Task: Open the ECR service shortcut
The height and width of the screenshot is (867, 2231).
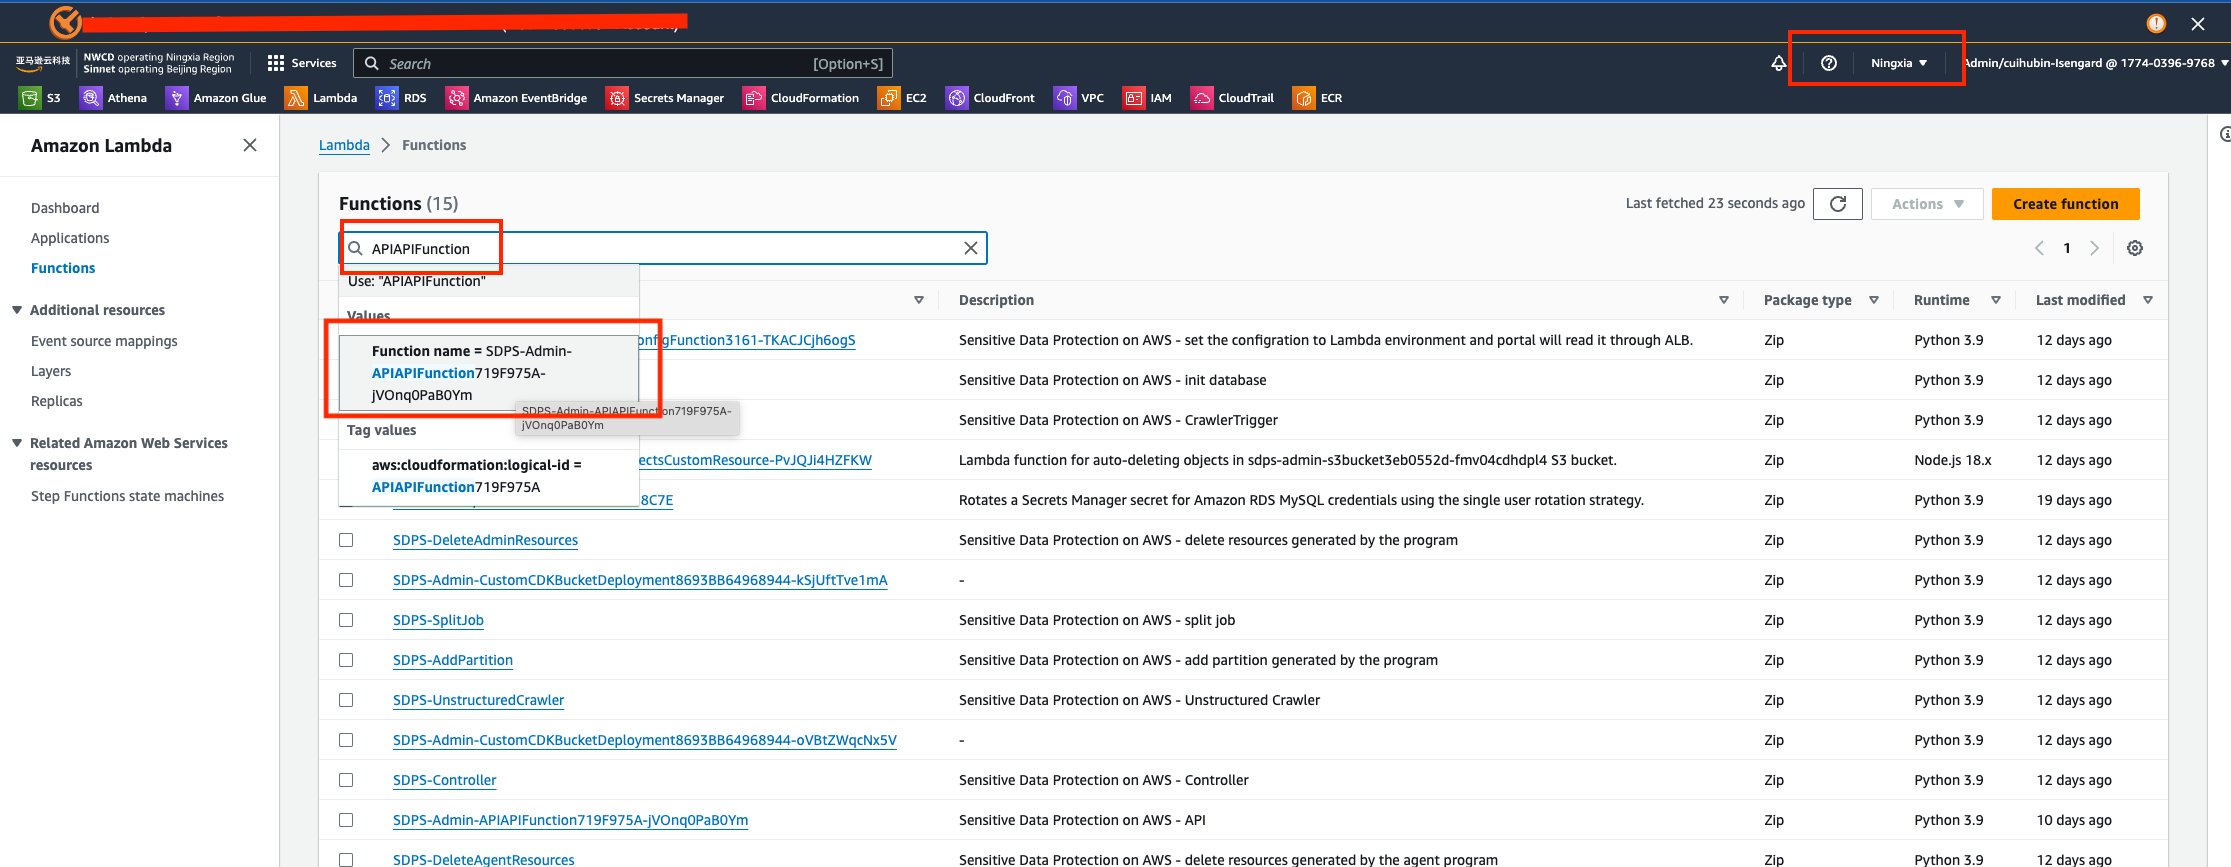Action: click(1318, 98)
